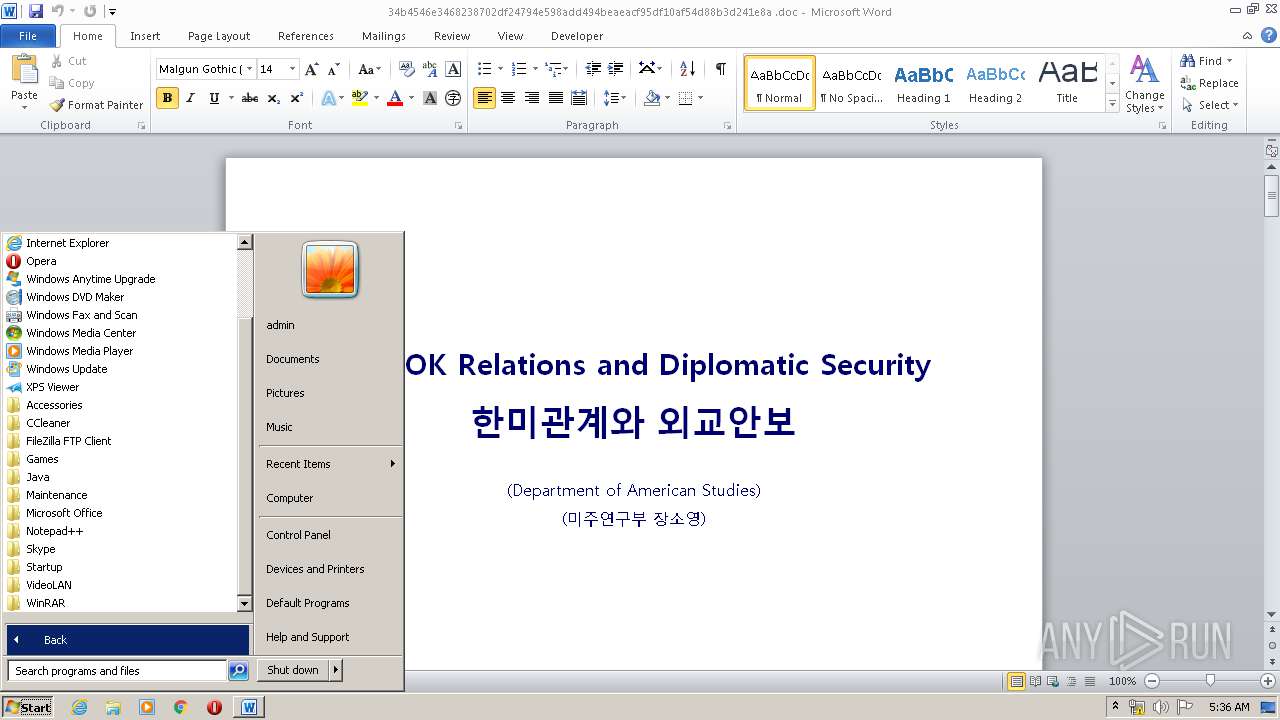Screen dimensions: 1280x720
Task: Click the Sort icon
Action: tap(687, 69)
